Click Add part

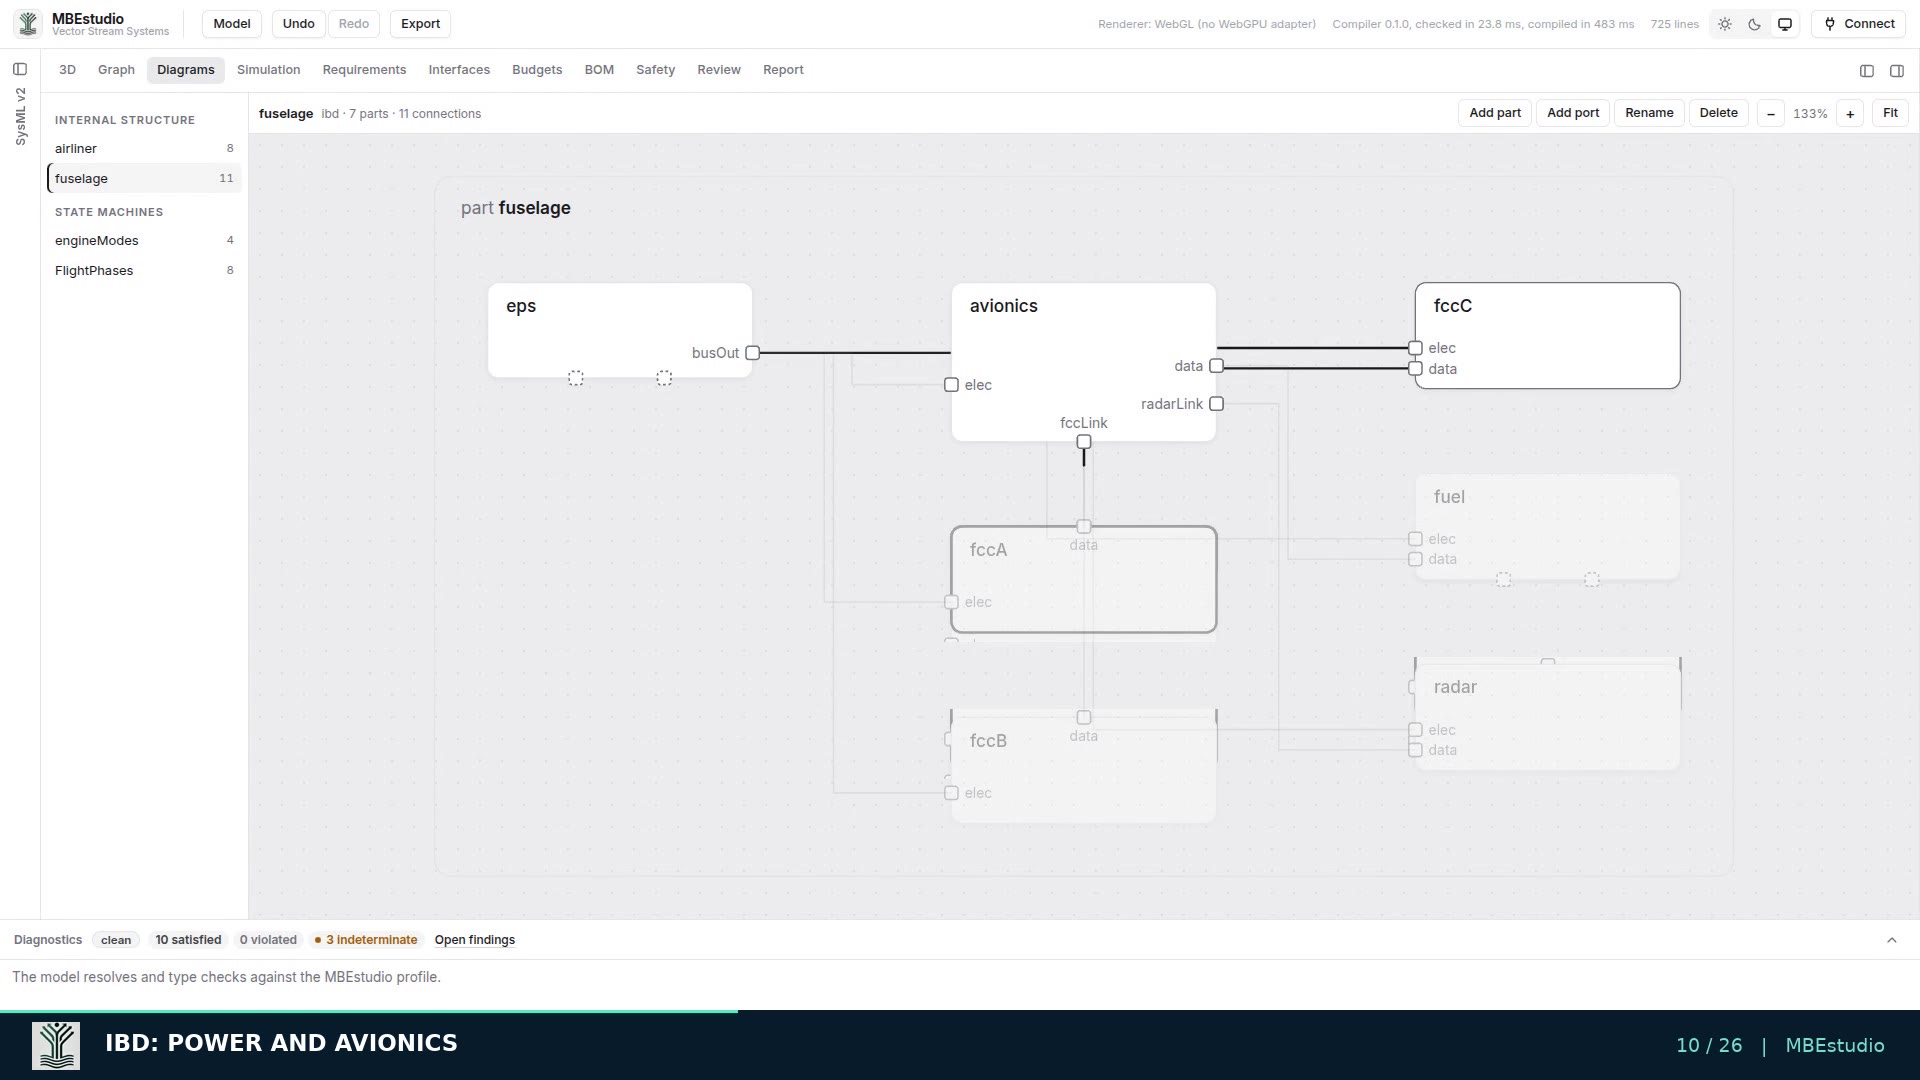coord(1495,113)
